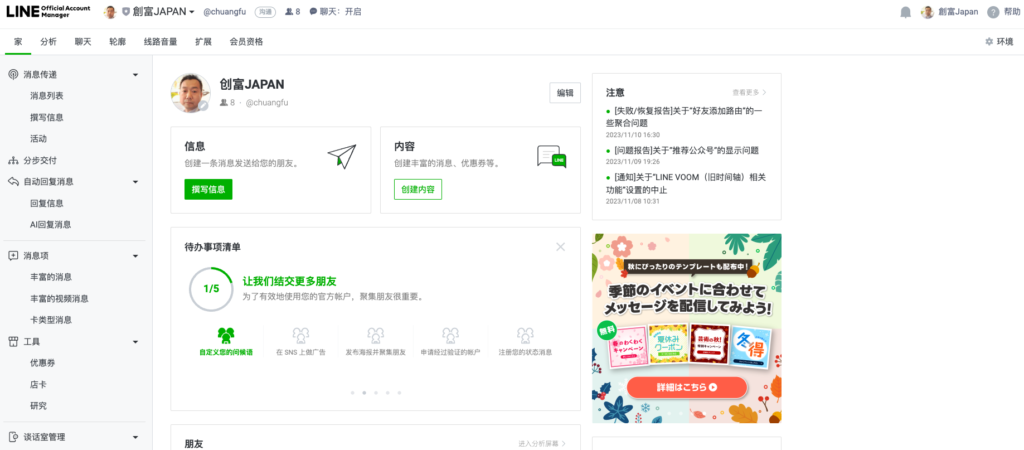
Task: Open AI回复消息 in the sidebar
Action: (51, 225)
